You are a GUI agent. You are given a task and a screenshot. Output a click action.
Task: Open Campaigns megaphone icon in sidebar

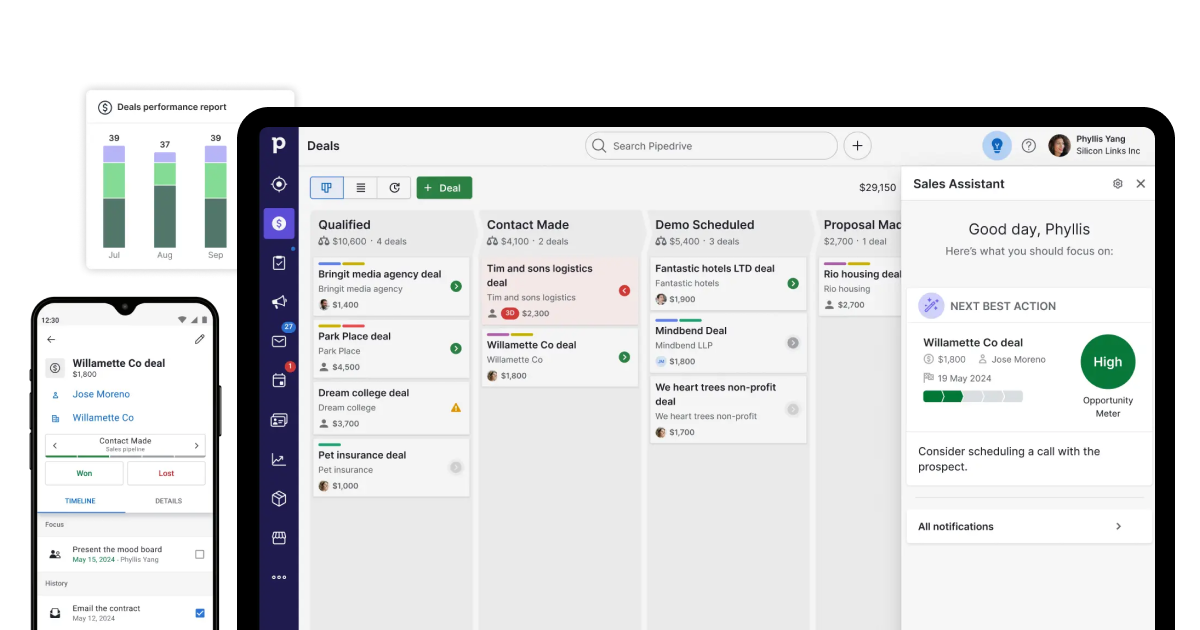point(279,302)
